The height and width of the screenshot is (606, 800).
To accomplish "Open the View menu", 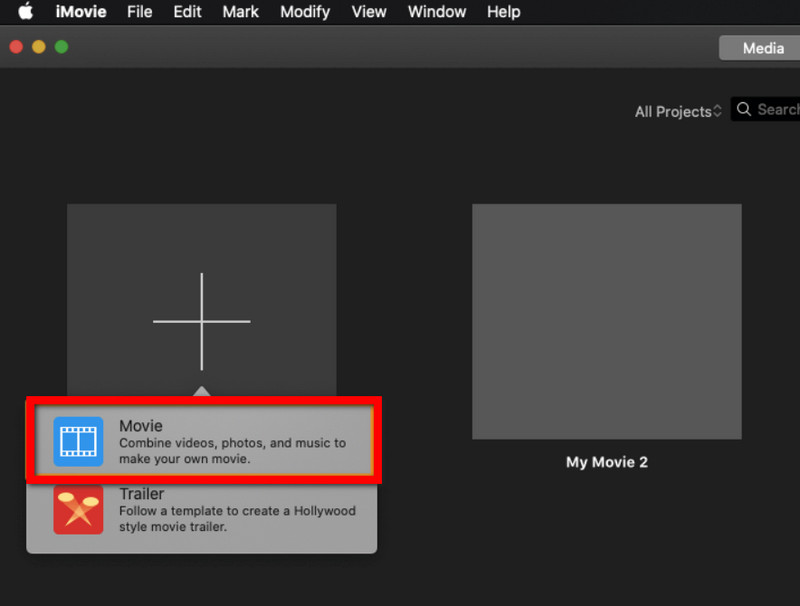I will [x=368, y=12].
